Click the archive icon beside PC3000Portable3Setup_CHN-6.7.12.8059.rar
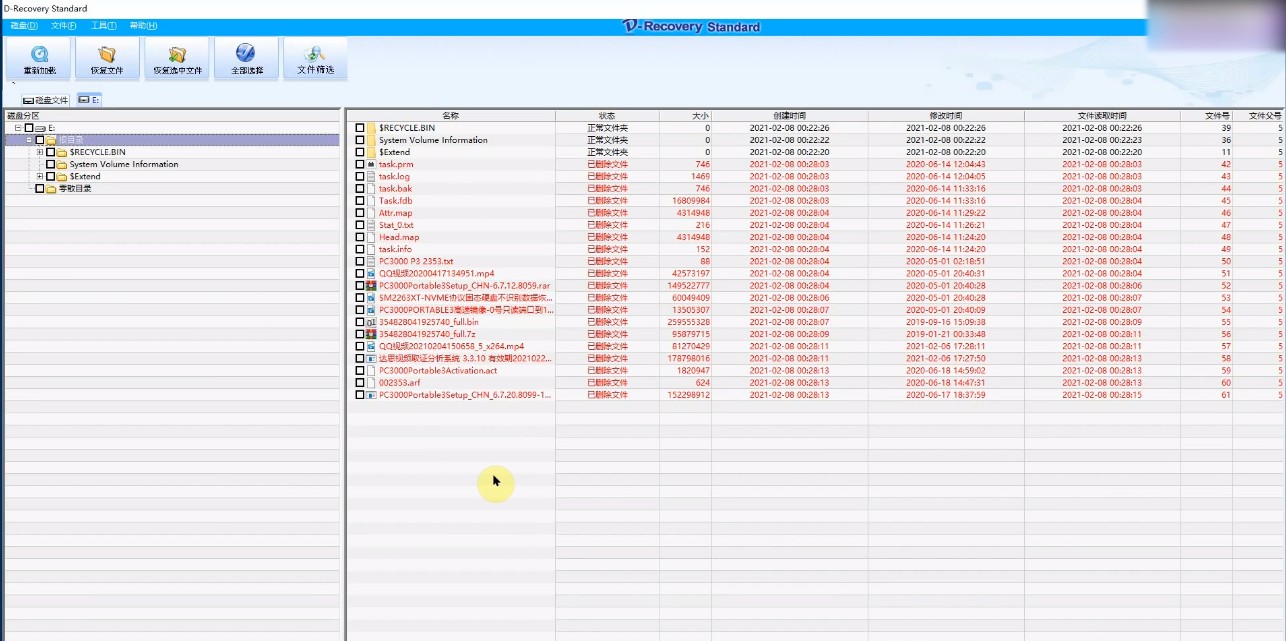Image resolution: width=1286 pixels, height=641 pixels. [x=371, y=285]
